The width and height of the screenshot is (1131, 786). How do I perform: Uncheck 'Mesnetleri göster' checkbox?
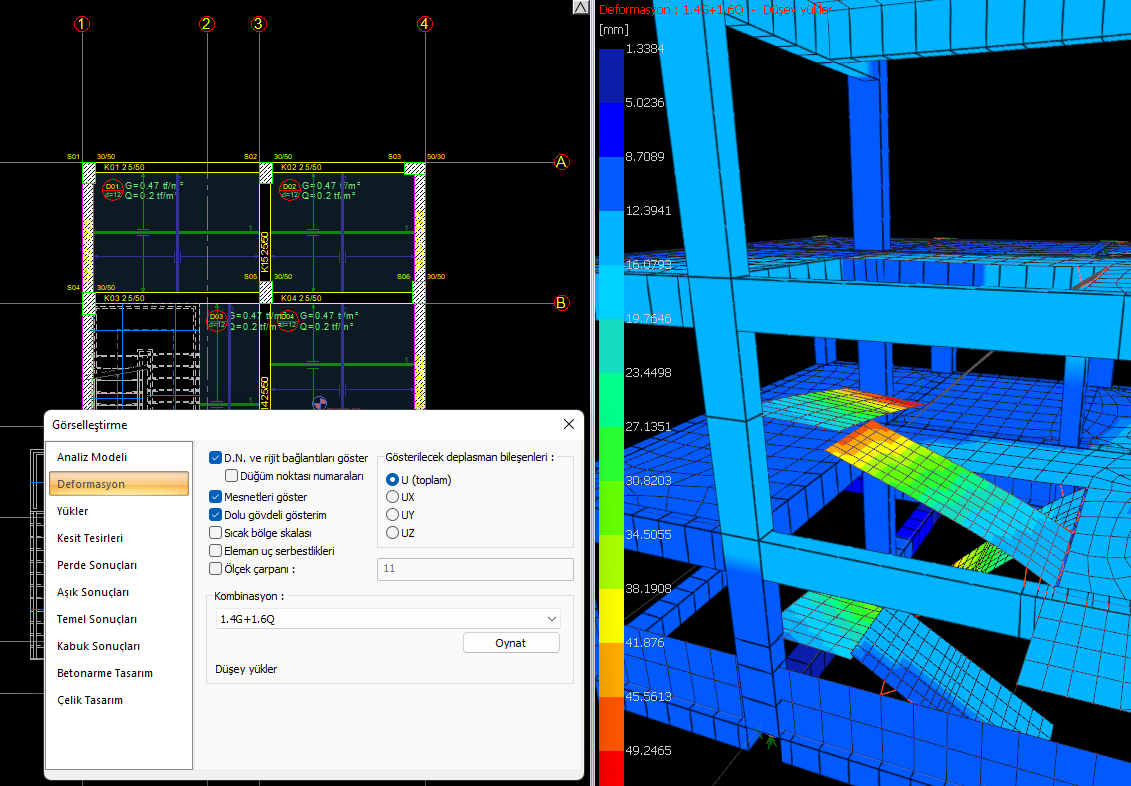216,496
